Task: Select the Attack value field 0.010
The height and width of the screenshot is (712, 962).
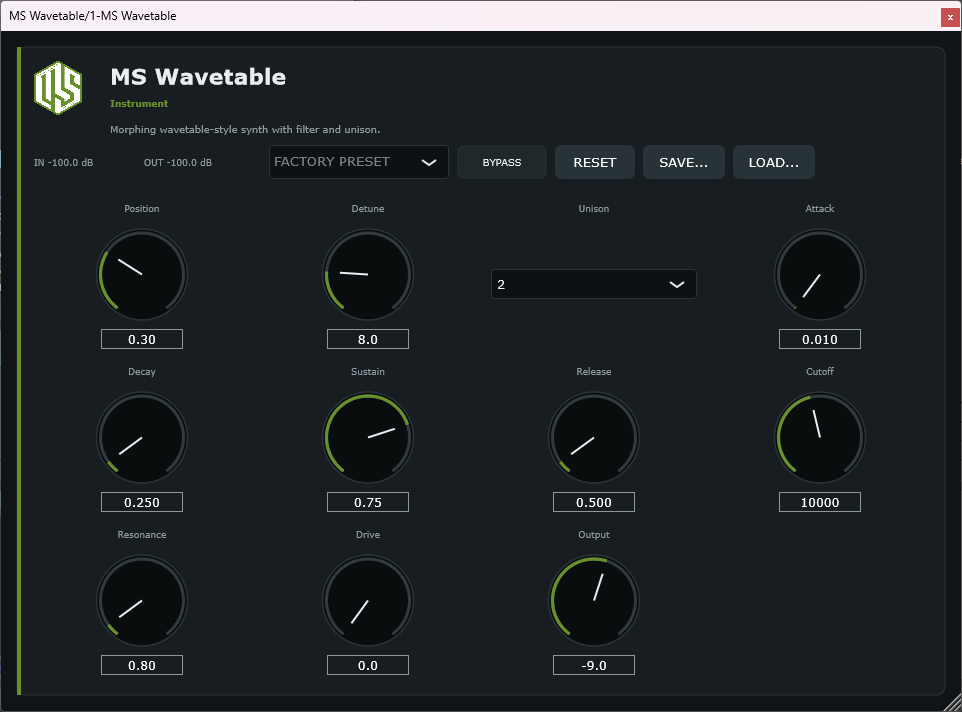Action: 820,339
